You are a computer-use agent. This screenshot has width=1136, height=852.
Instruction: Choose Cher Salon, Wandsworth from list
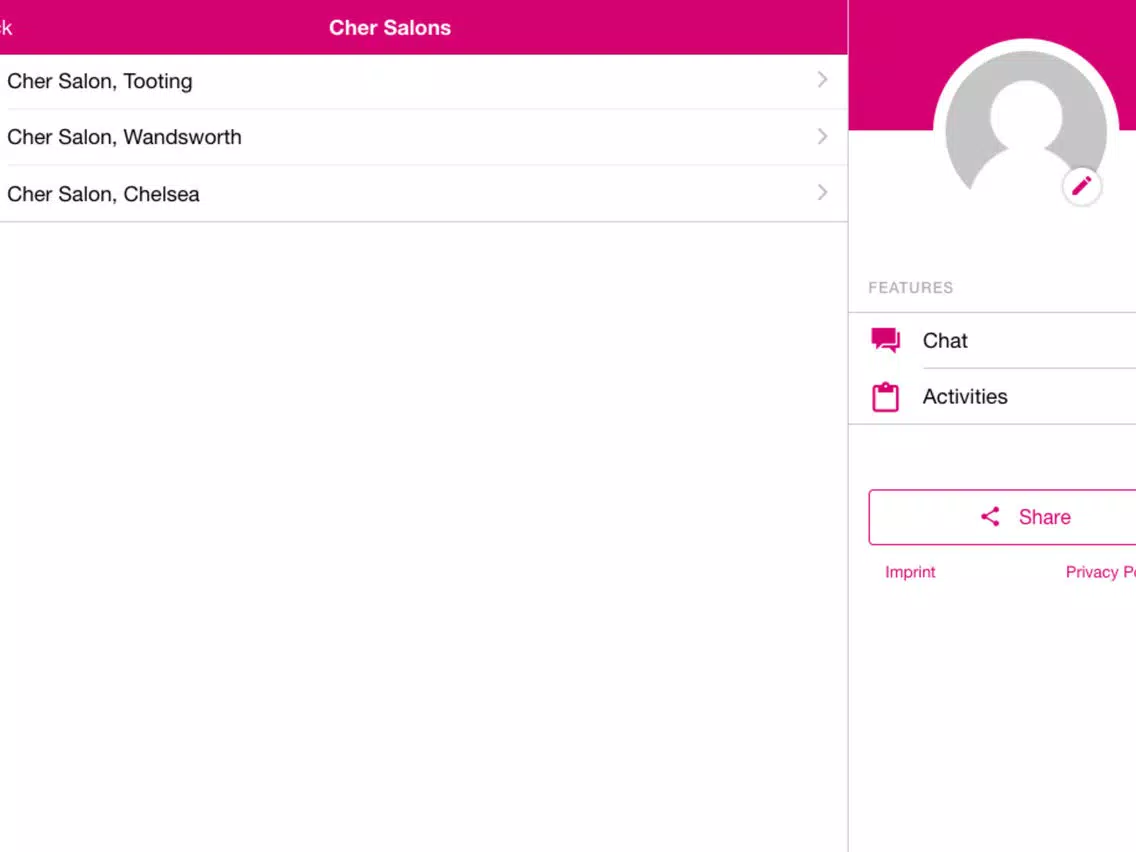125,137
